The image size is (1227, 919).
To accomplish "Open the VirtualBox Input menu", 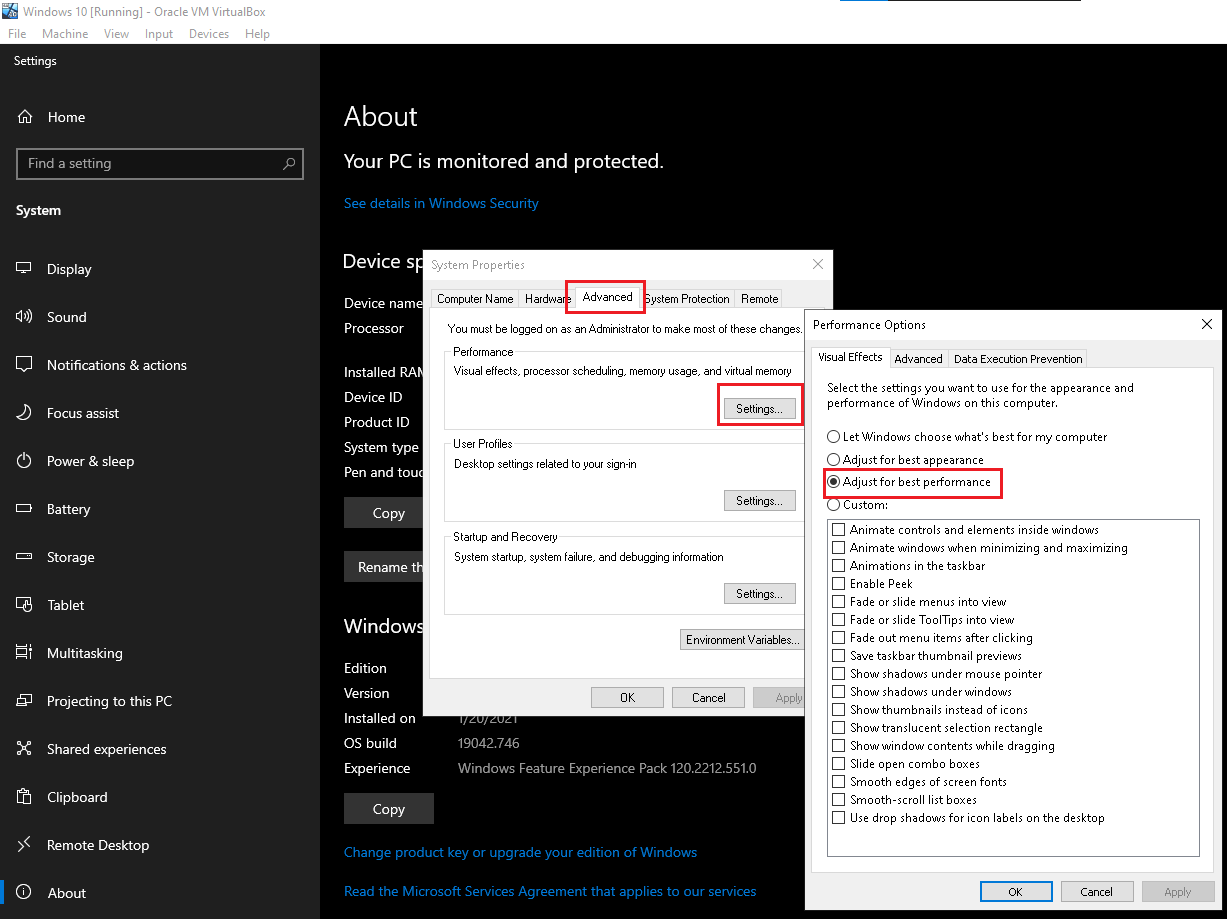I will 159,34.
